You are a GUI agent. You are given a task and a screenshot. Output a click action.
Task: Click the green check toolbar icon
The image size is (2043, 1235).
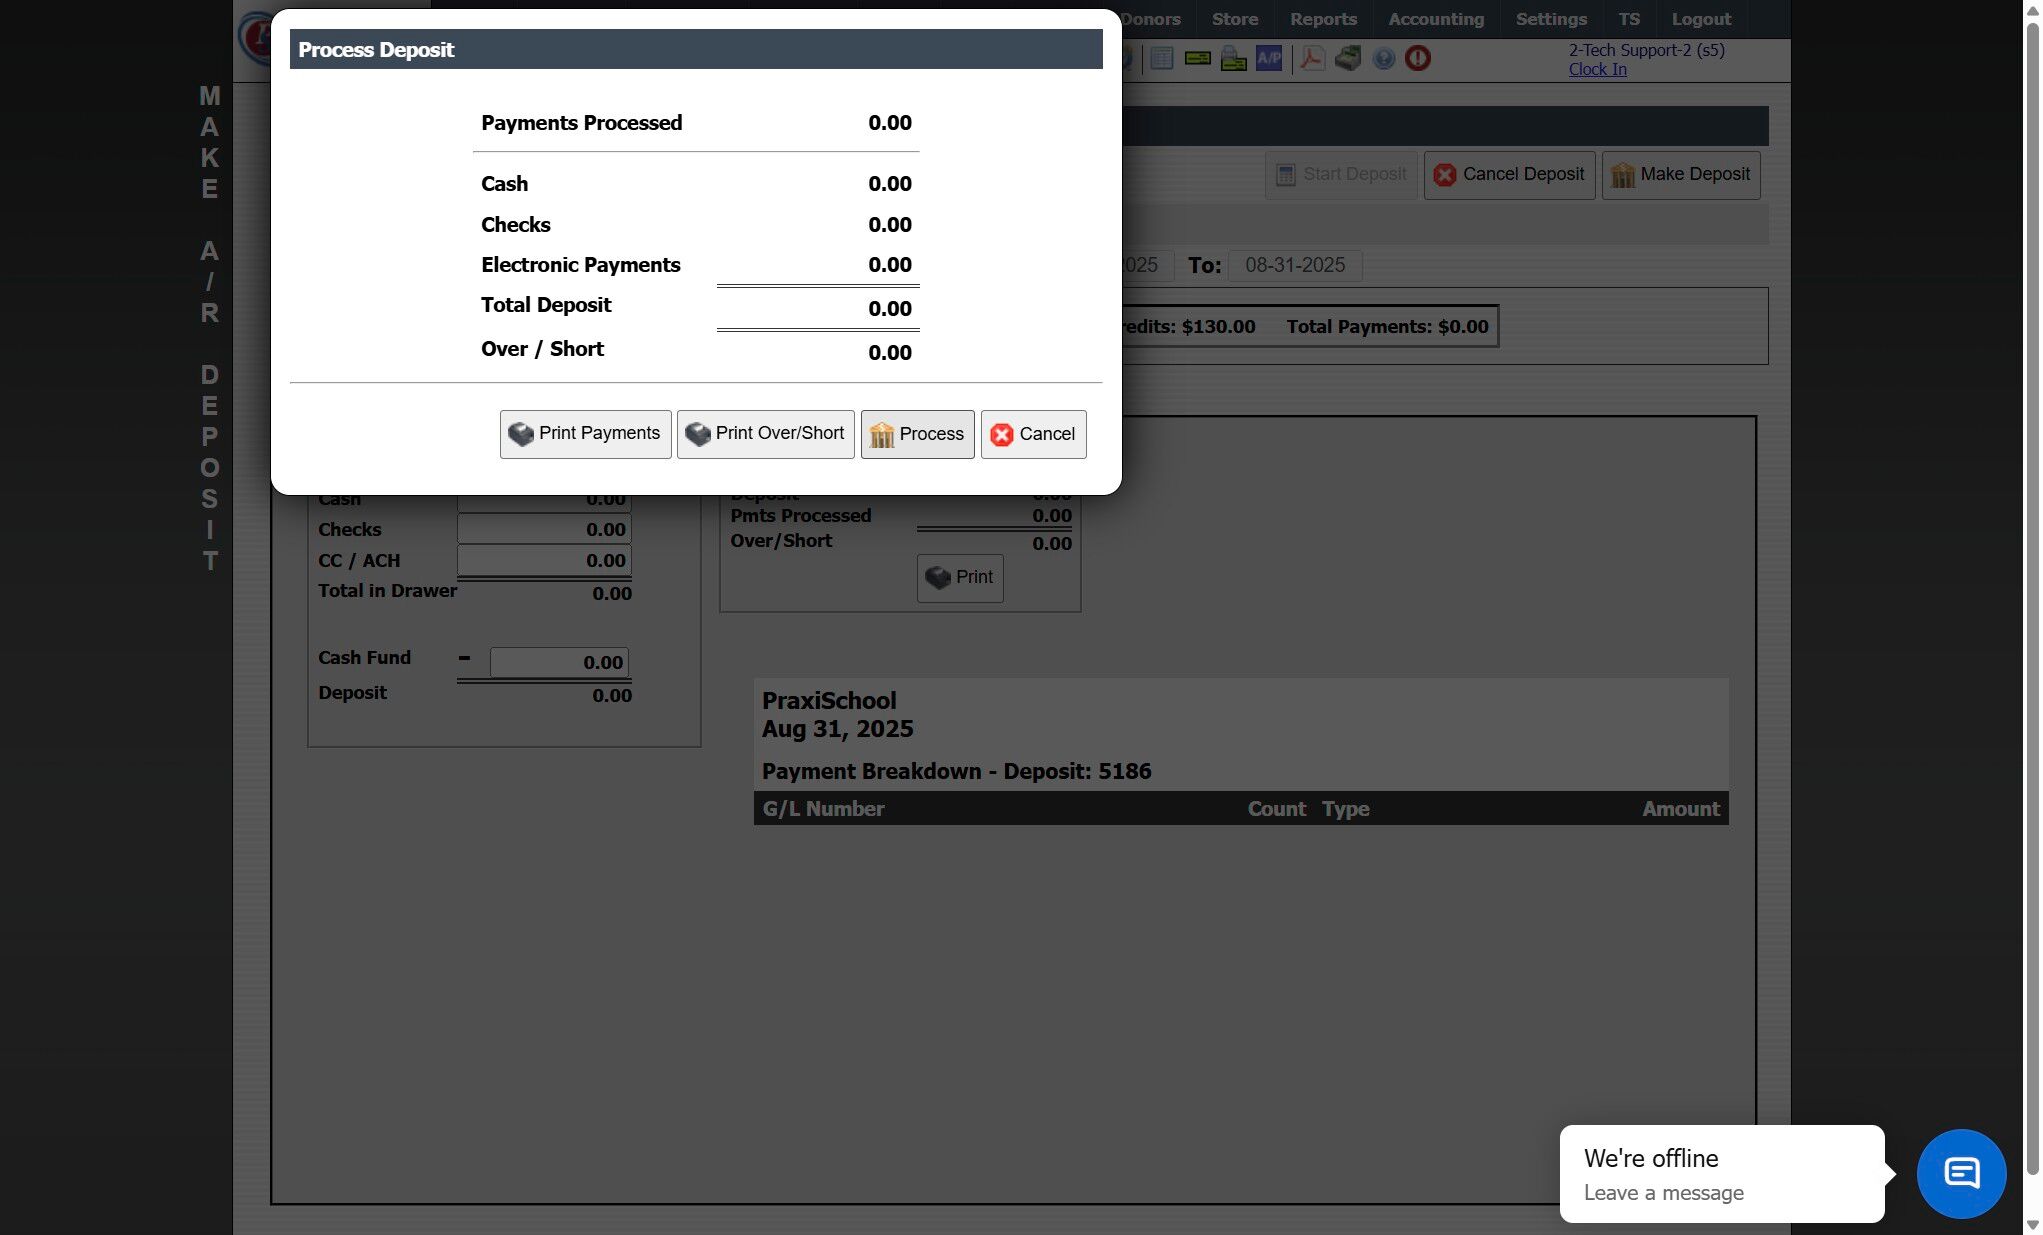[x=1197, y=59]
